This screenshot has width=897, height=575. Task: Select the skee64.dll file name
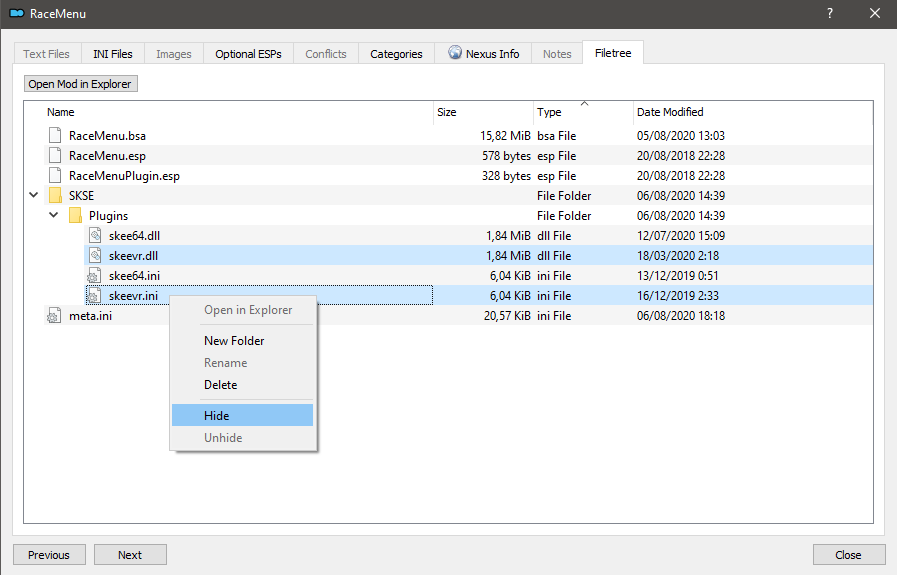[134, 236]
